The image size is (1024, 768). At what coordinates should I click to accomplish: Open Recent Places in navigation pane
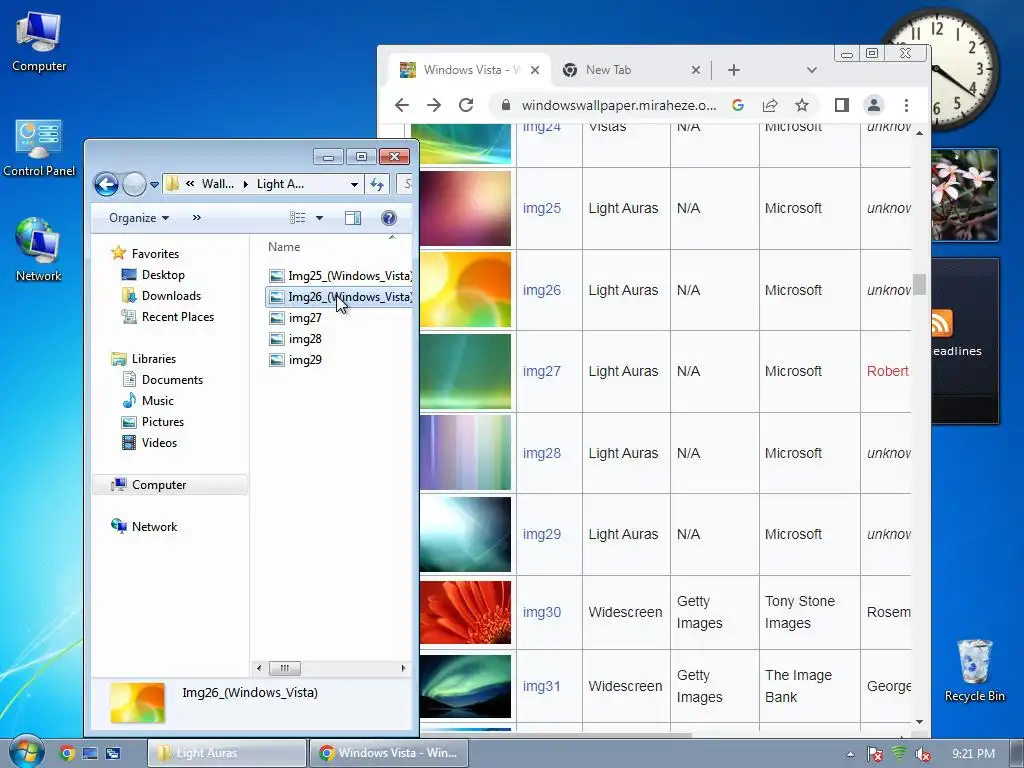point(178,317)
